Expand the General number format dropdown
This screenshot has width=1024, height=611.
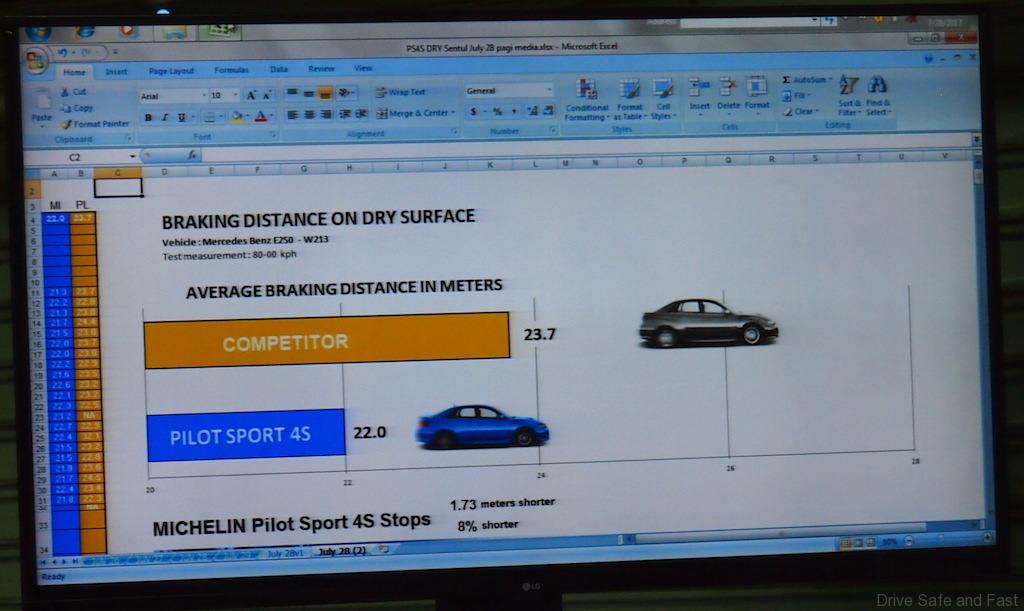(548, 91)
